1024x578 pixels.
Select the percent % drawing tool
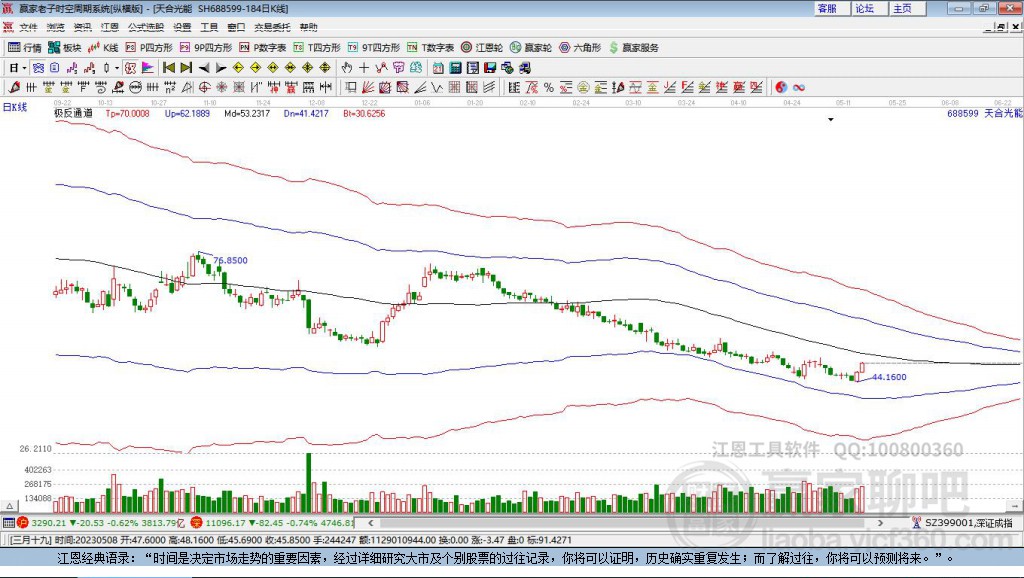point(549,87)
